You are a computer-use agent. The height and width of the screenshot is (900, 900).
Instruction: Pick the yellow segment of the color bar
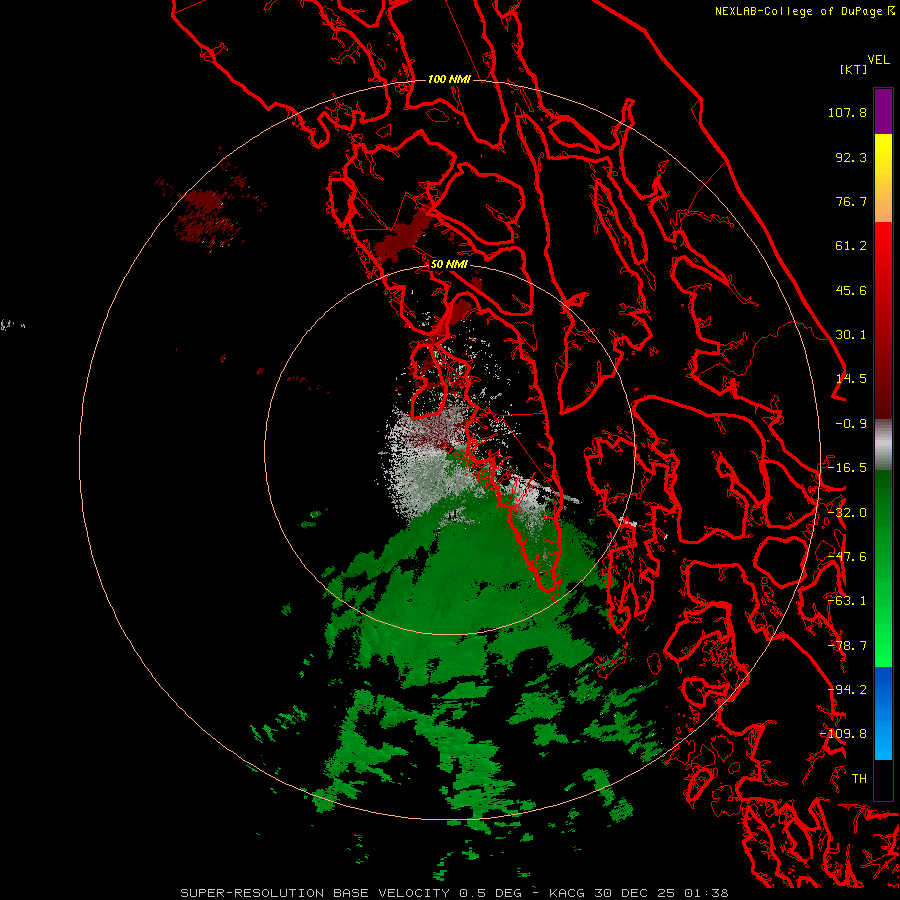[x=883, y=178]
